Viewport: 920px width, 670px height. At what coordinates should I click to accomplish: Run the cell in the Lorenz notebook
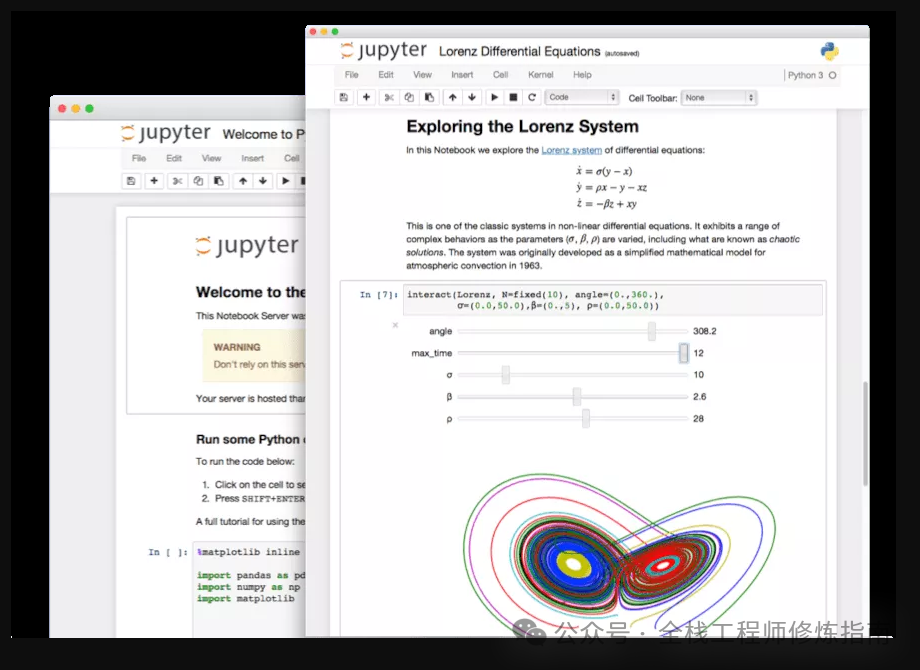click(494, 97)
